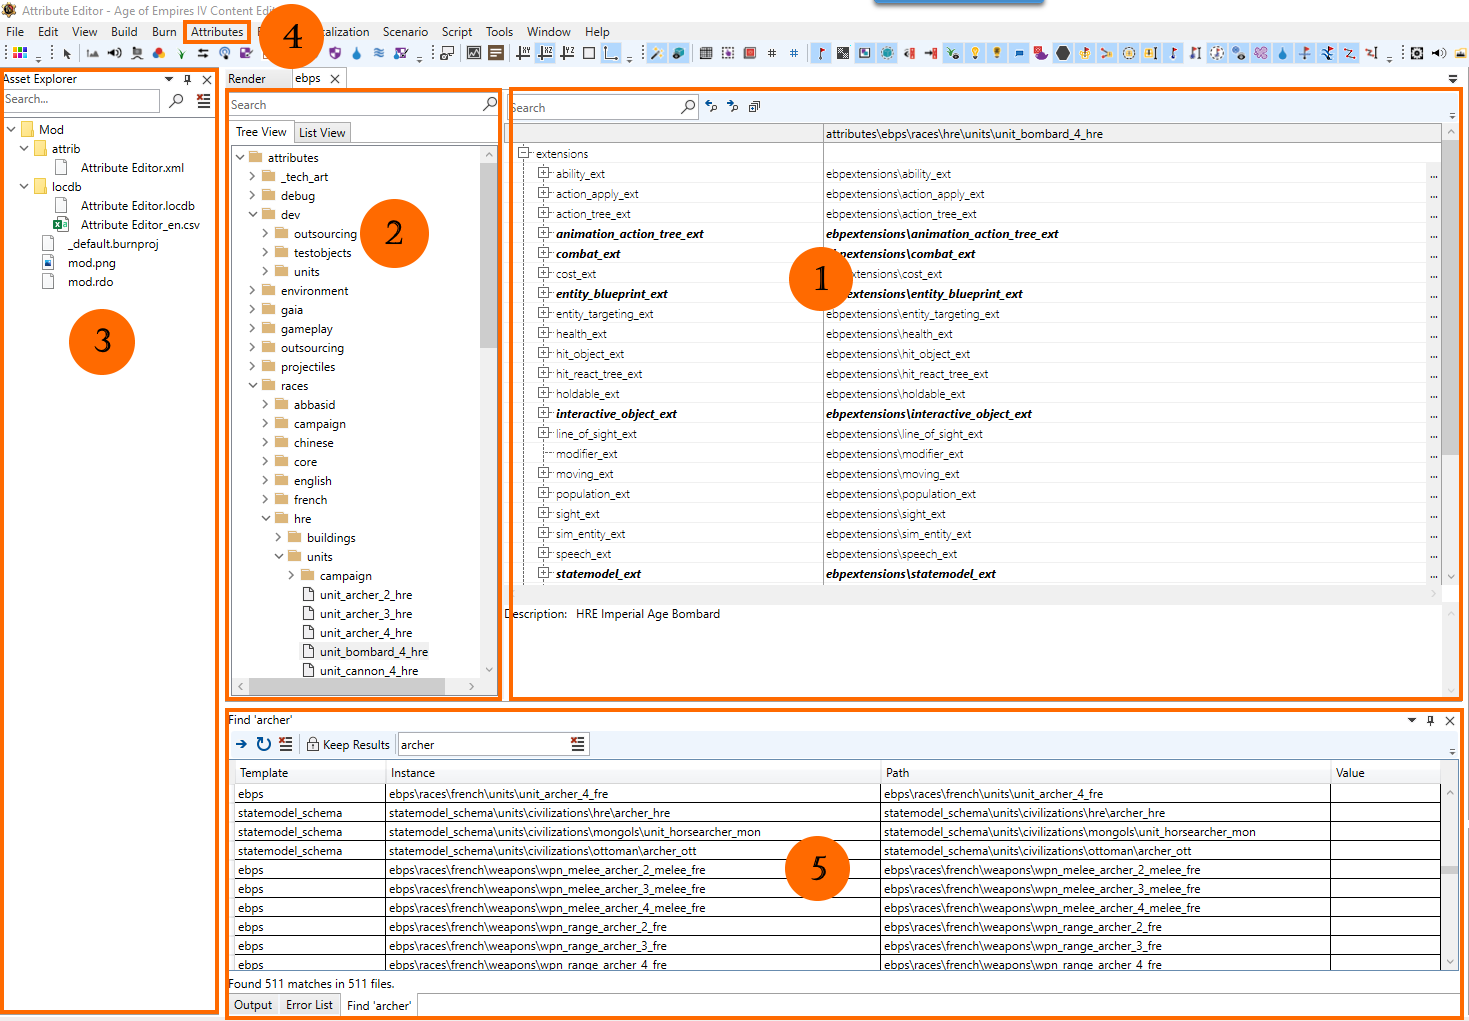1469x1021 pixels.
Task: Open the Scenario menu
Action: pyautogui.click(x=405, y=32)
